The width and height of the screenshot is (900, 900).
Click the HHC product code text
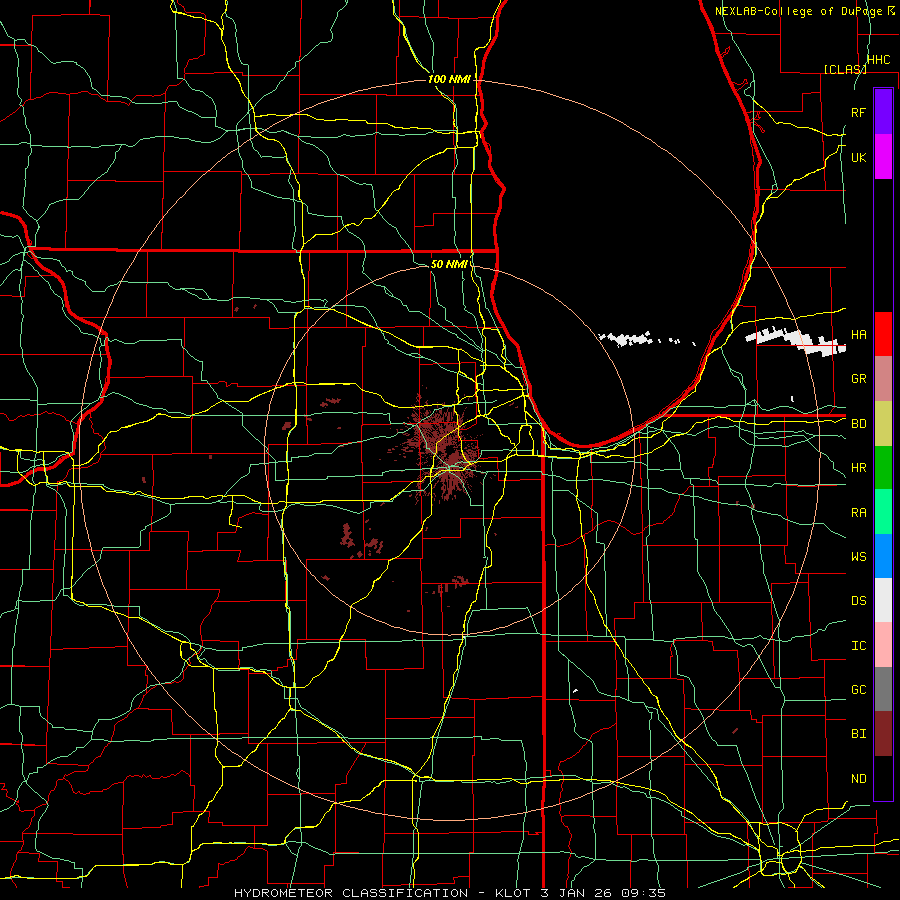click(878, 60)
